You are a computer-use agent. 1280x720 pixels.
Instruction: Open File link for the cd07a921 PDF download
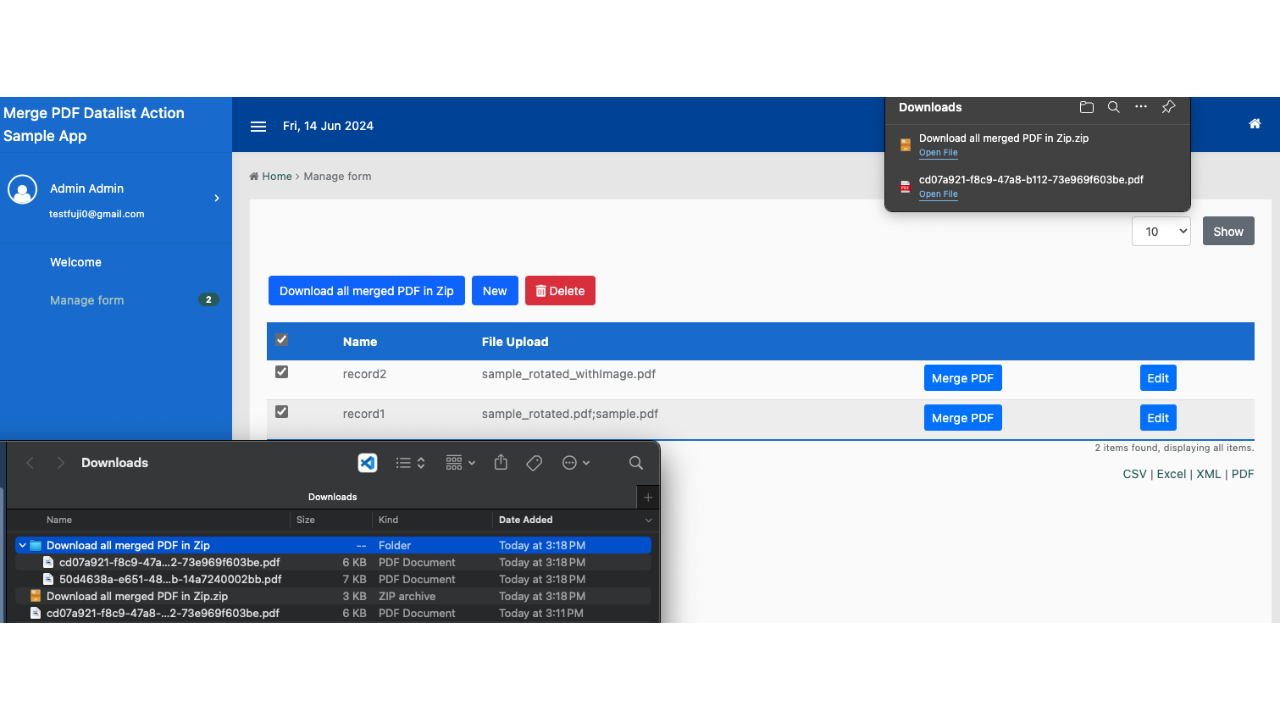coord(938,194)
